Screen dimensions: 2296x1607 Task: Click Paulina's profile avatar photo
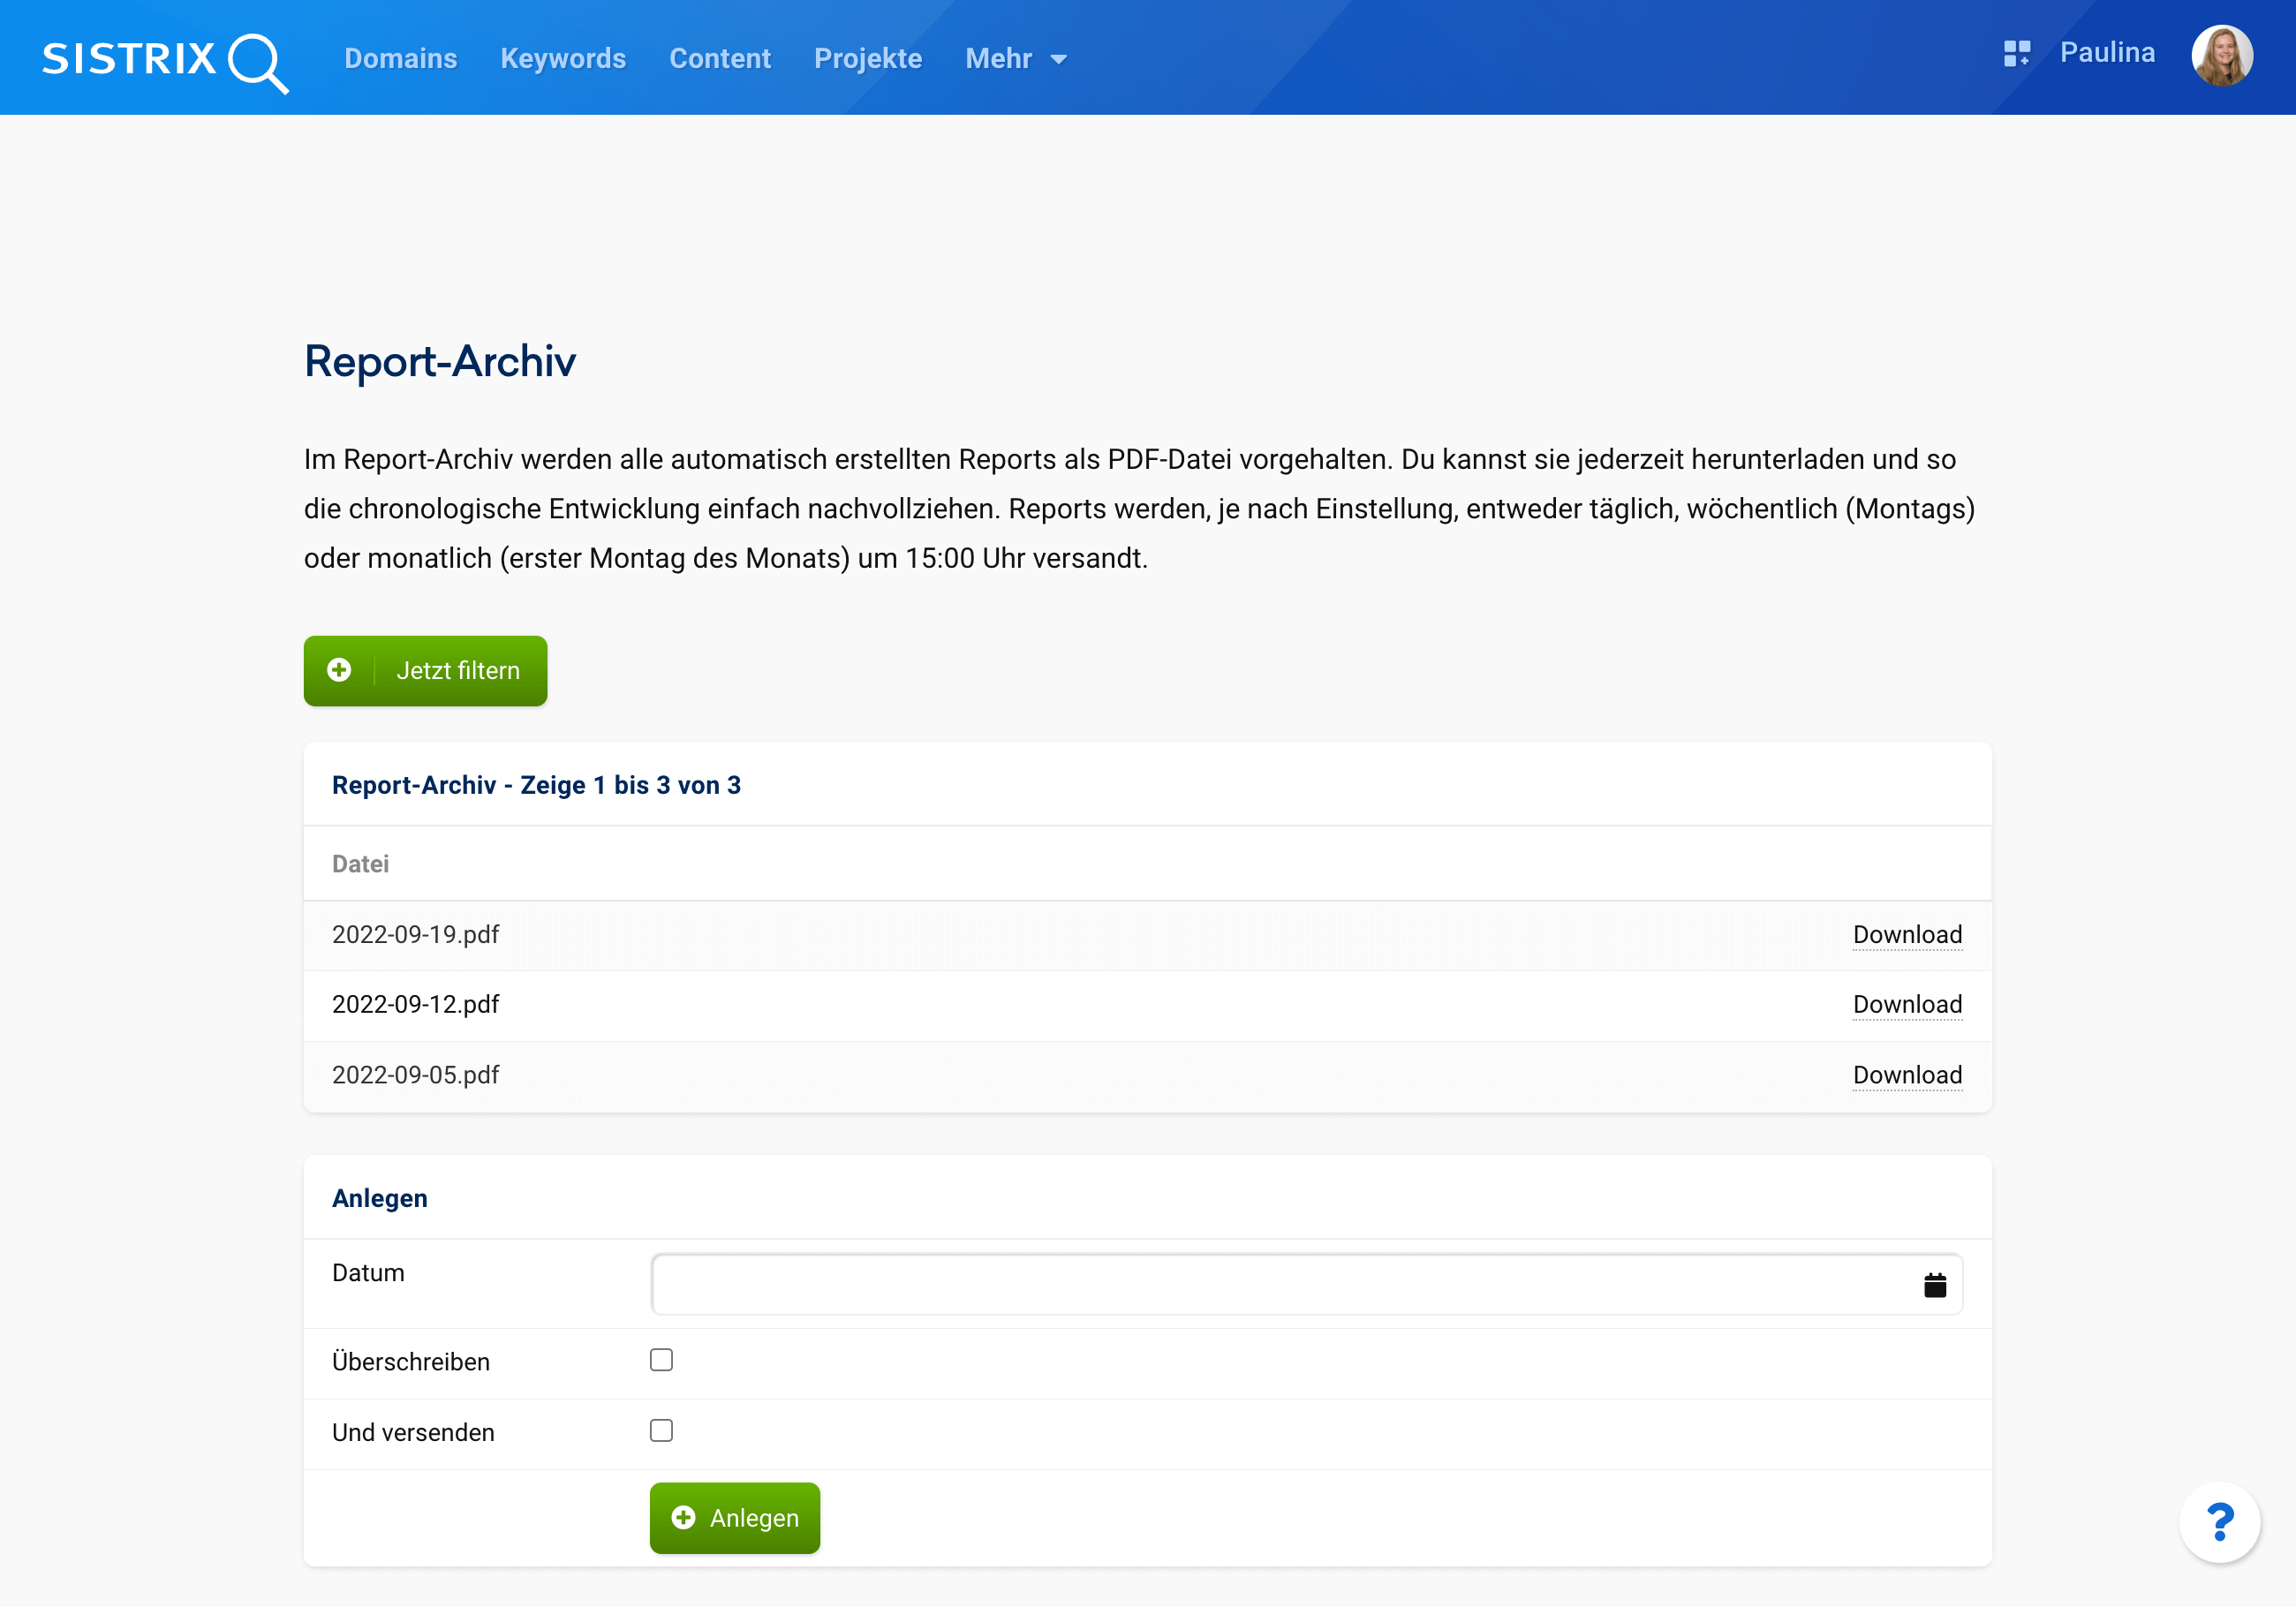pos(2221,56)
